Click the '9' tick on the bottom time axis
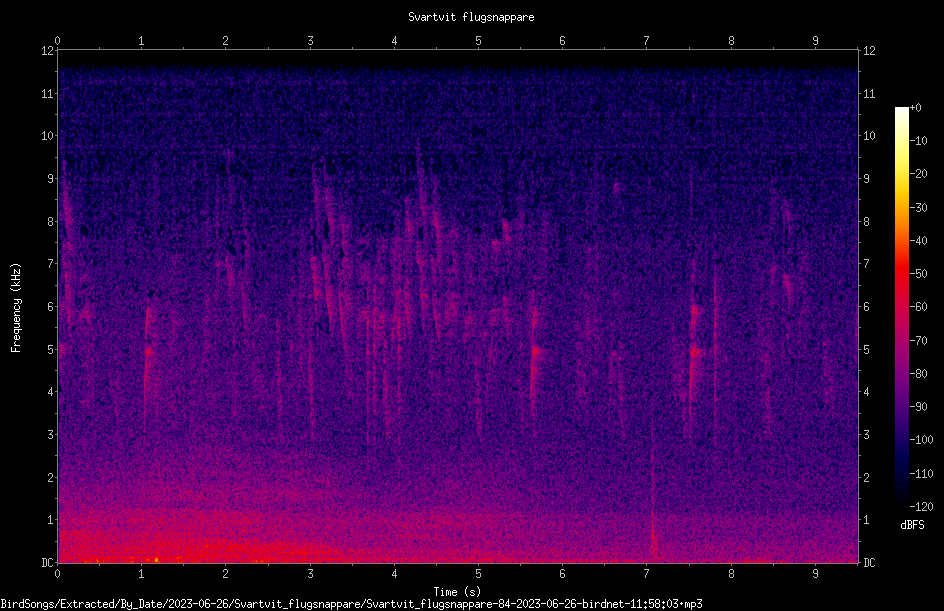Image resolution: width=944 pixels, height=611 pixels. [x=815, y=574]
